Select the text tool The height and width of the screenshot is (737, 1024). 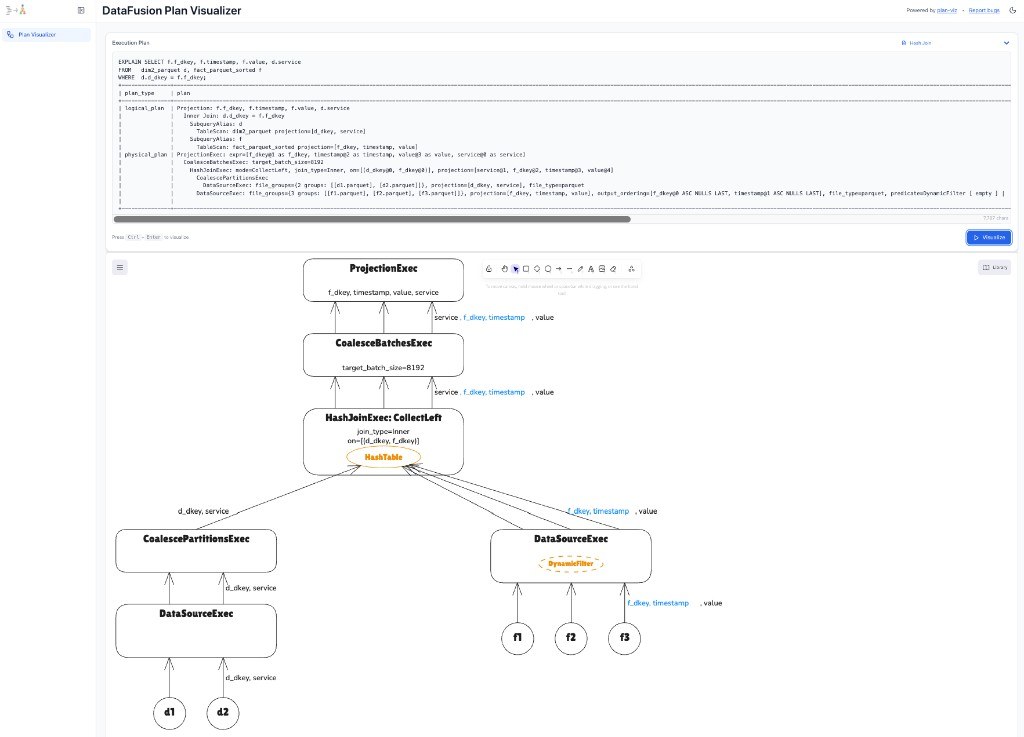pyautogui.click(x=591, y=269)
